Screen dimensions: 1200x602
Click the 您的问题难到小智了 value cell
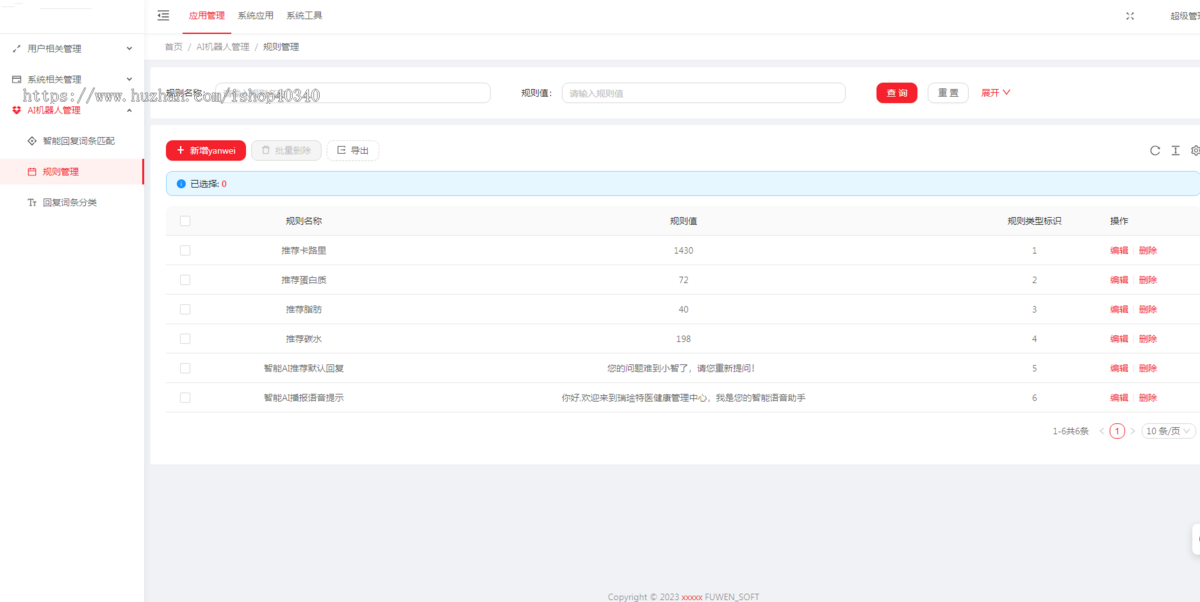[683, 368]
